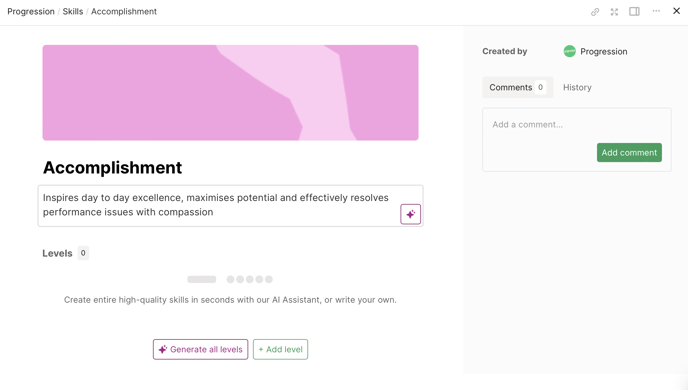Go to the Skills breadcrumb
The height and width of the screenshot is (390, 688).
tap(73, 11)
